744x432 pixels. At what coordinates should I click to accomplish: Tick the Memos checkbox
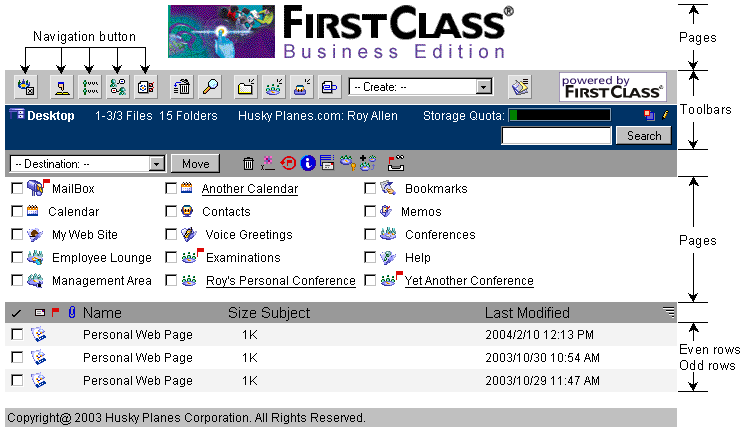pyautogui.click(x=370, y=211)
